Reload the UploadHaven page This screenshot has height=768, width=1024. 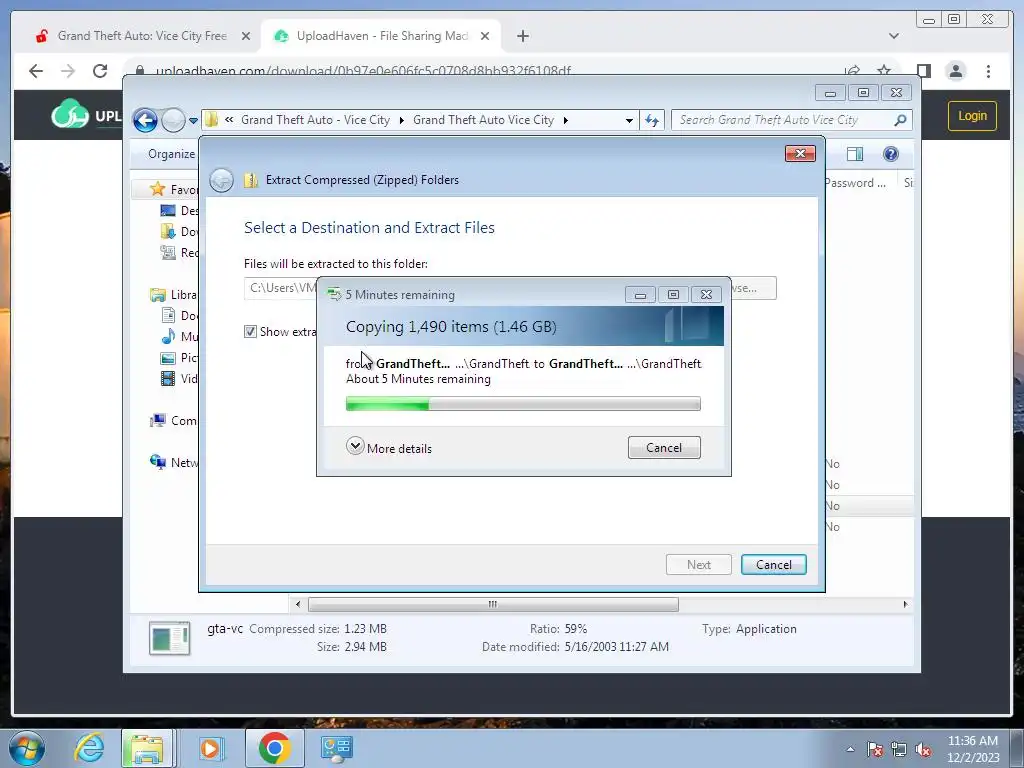(100, 71)
